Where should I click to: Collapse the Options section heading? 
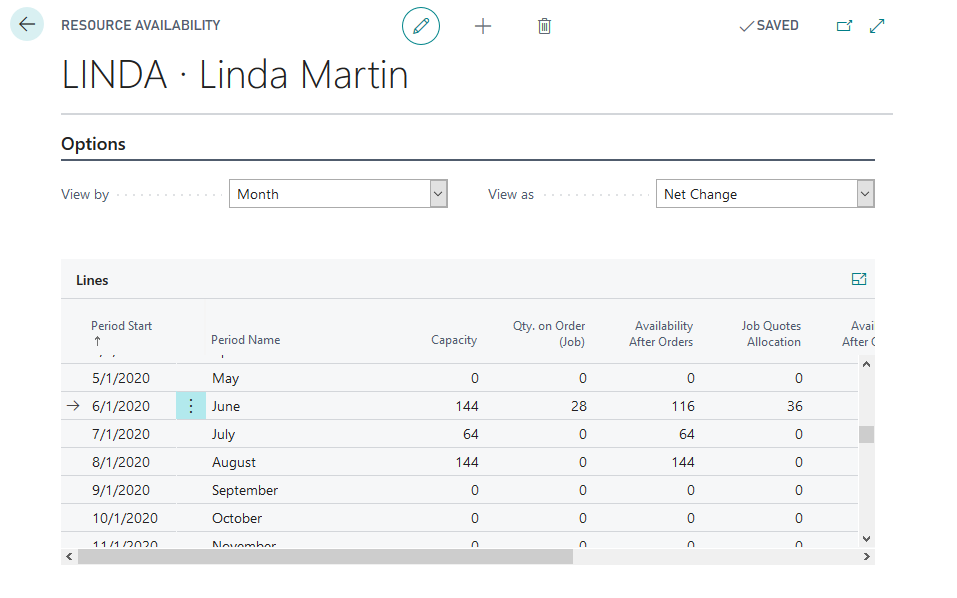[94, 144]
